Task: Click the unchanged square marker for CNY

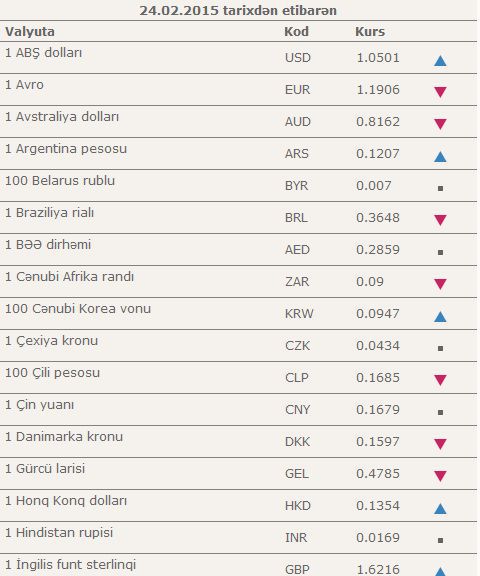Action: [440, 413]
